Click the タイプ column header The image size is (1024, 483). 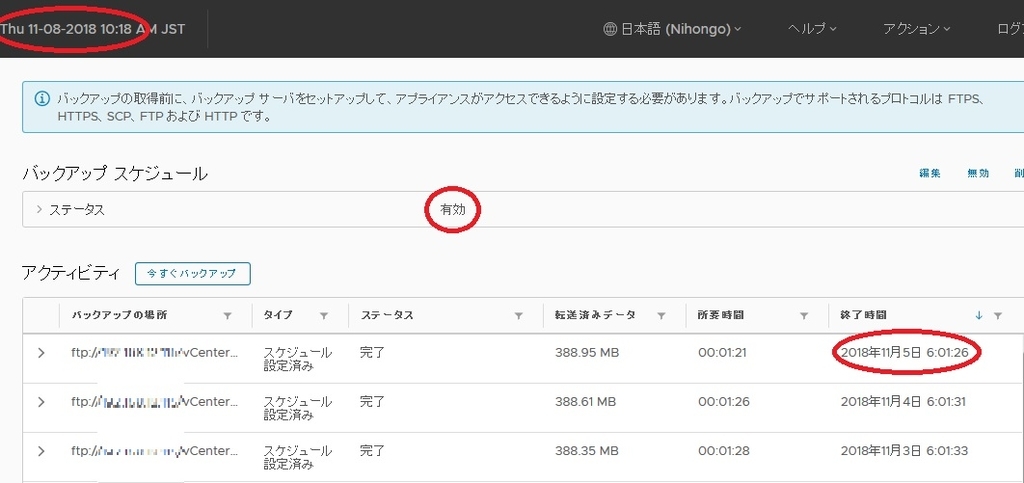tap(278, 315)
